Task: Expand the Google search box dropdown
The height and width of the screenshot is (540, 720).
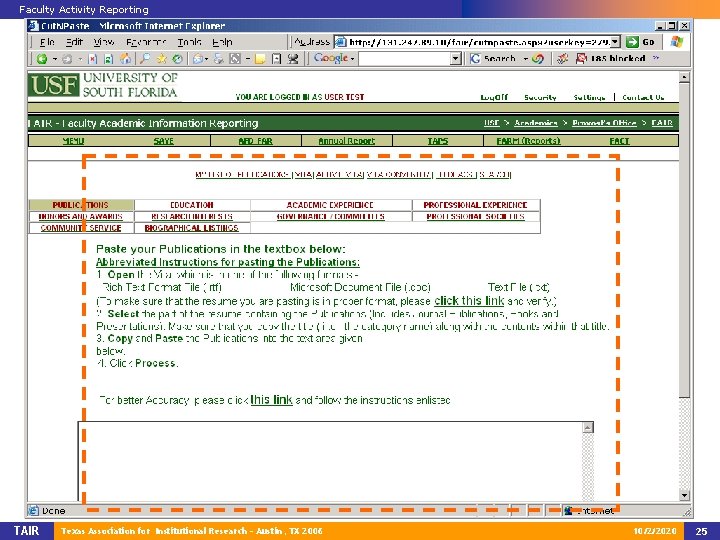Action: pyautogui.click(x=456, y=58)
